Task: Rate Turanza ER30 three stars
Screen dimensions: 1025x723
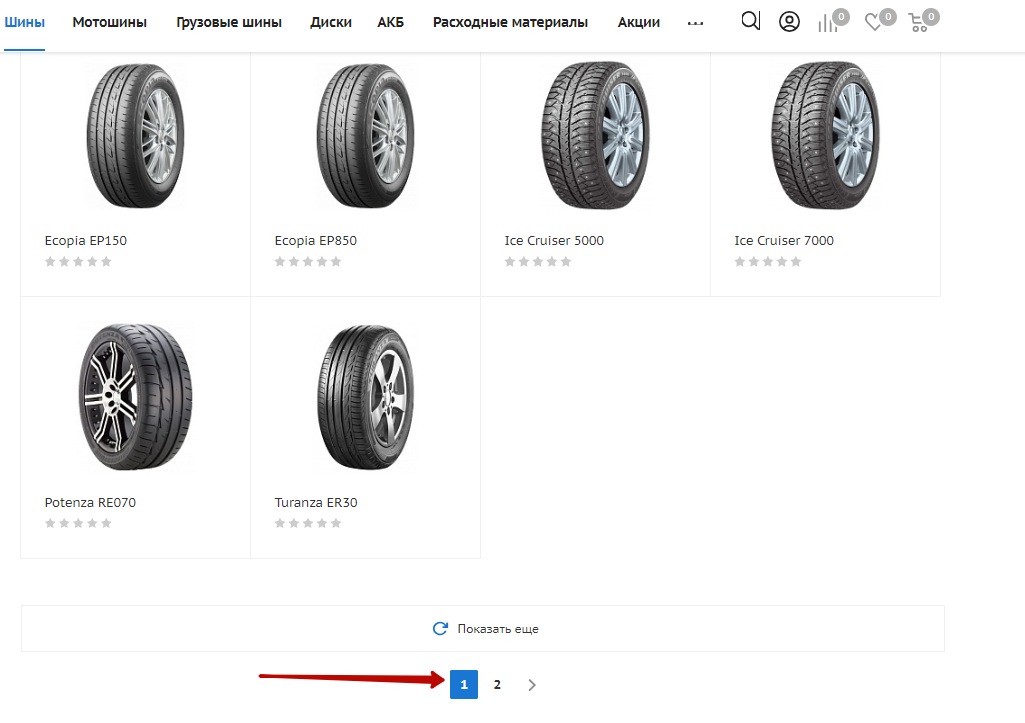Action: point(308,523)
